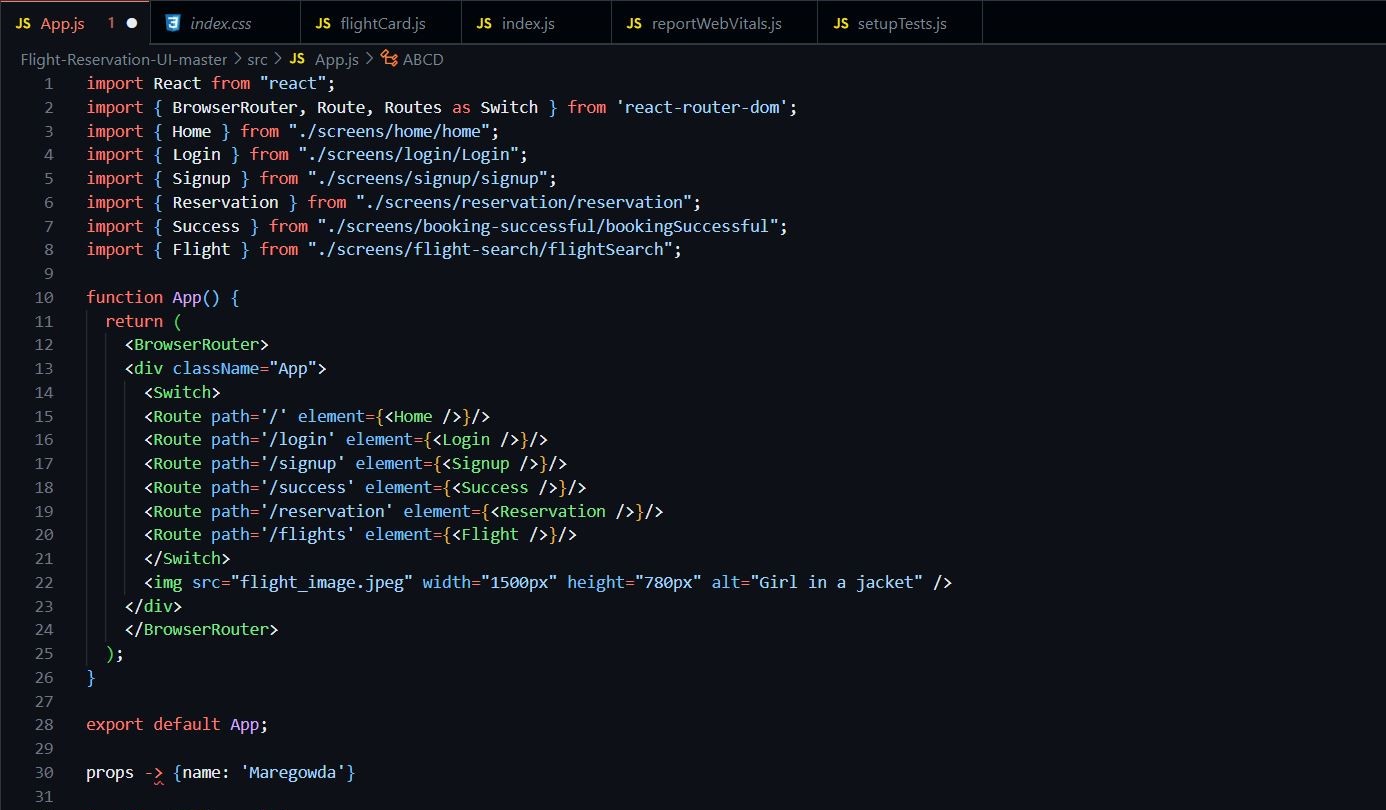Click the unsaved-changes dot on App.js tab

coord(132,23)
